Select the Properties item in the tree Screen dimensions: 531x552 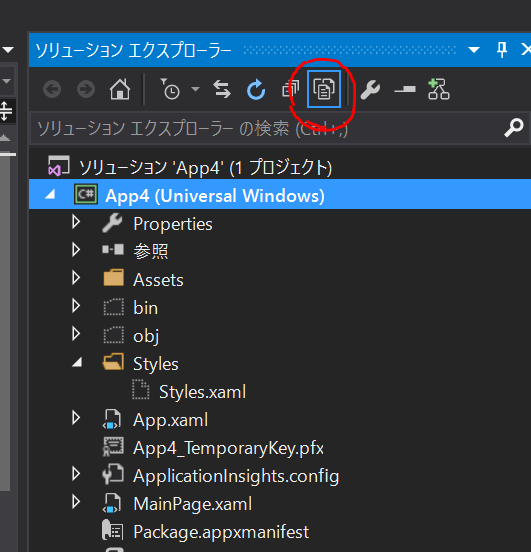tap(173, 224)
